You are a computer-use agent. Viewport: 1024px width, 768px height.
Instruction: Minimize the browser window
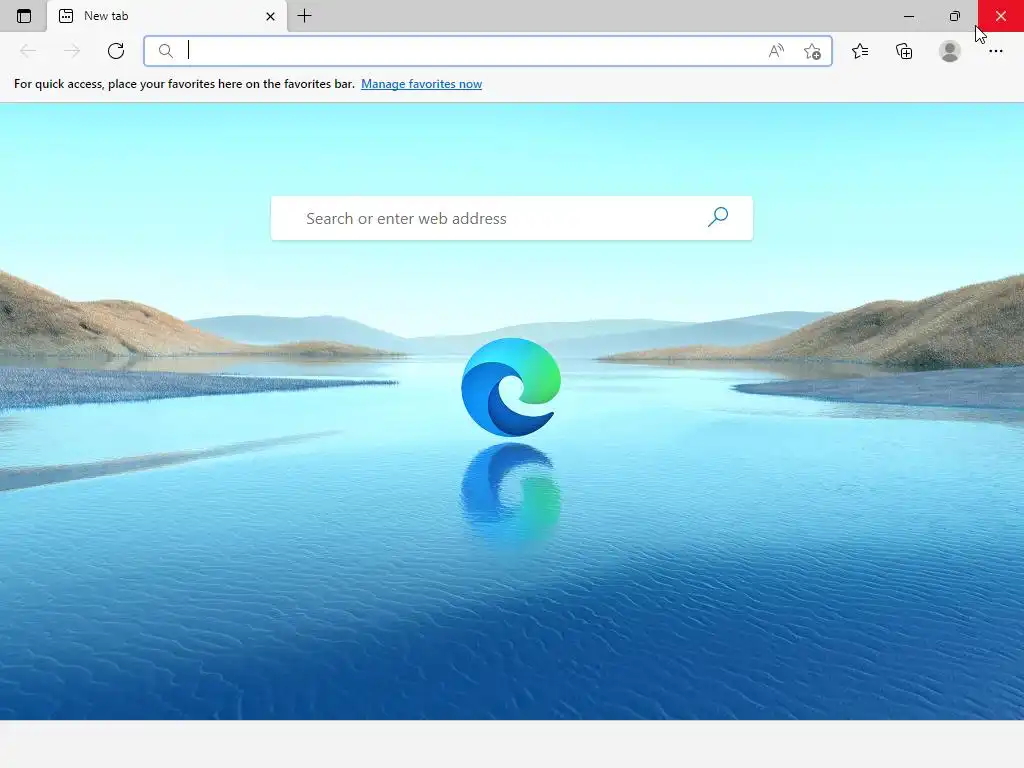[909, 16]
